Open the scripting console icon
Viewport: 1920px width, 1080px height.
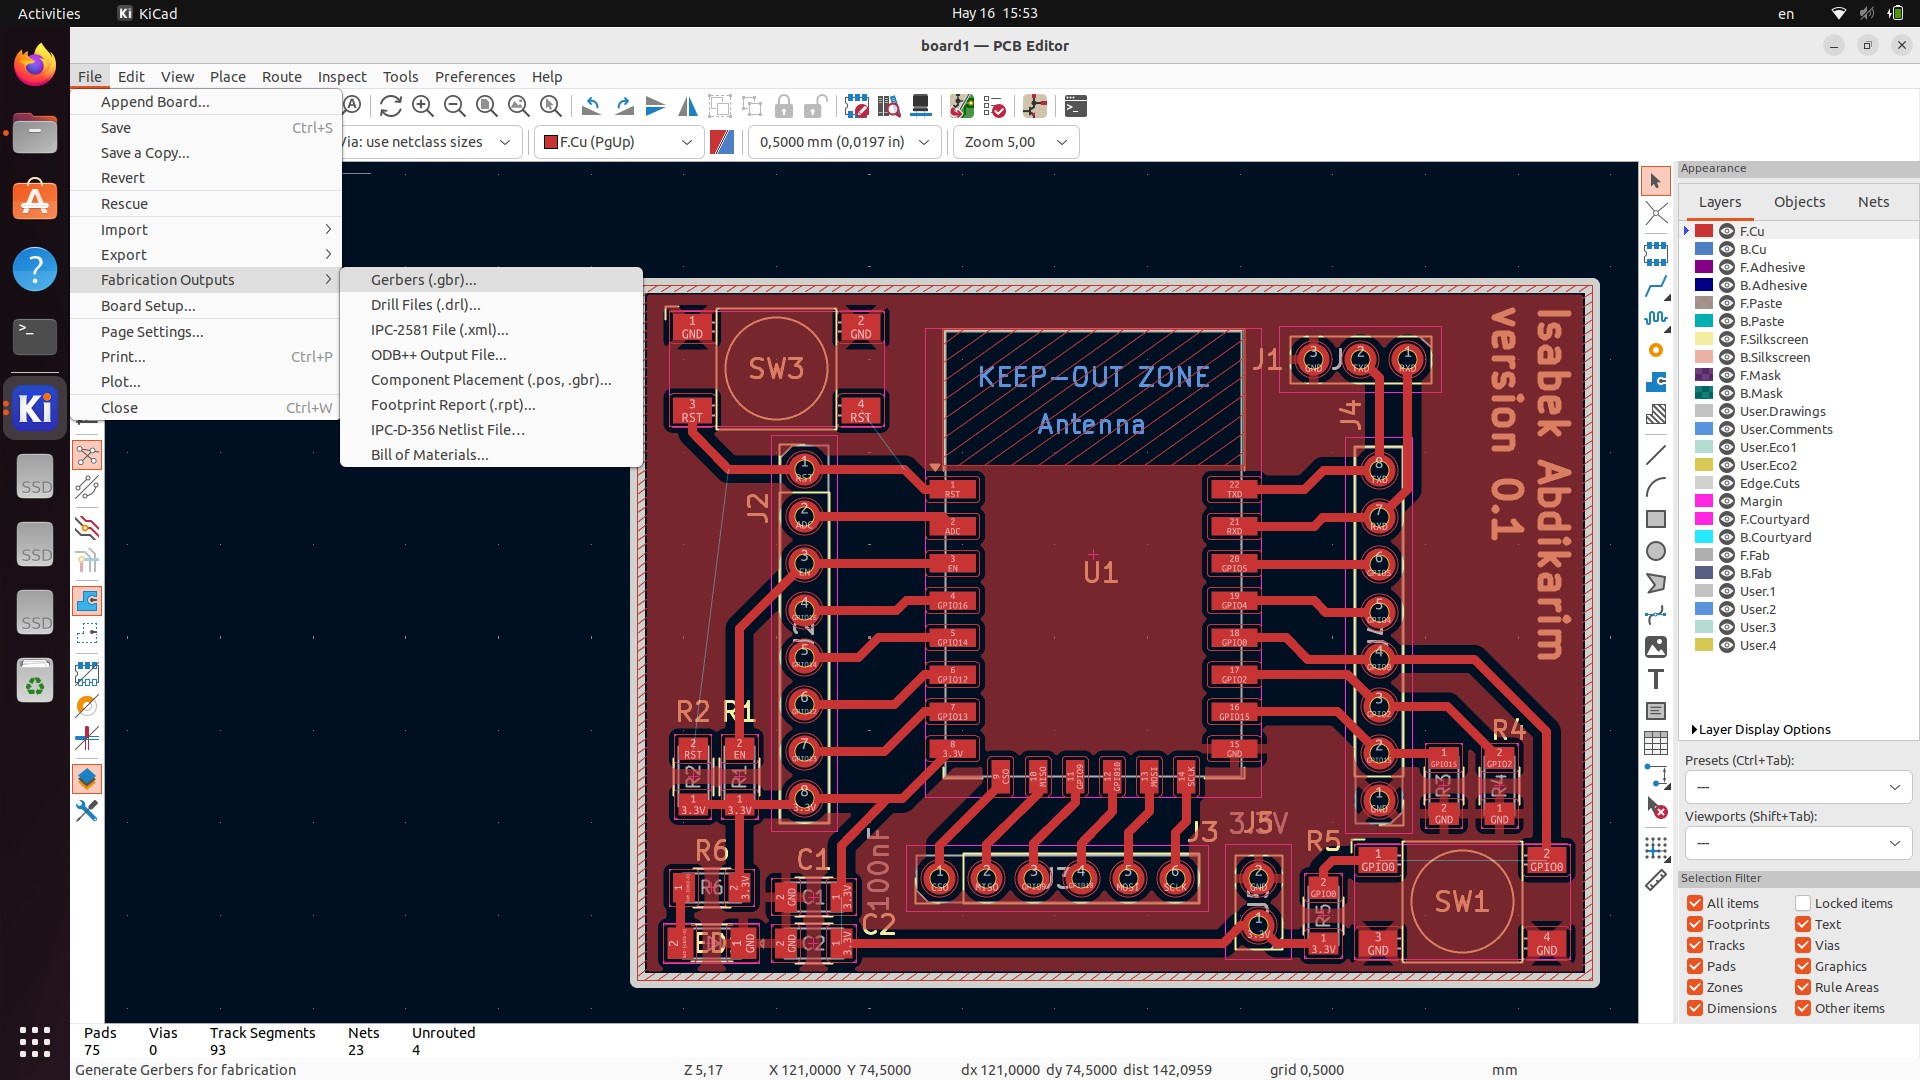[1075, 106]
